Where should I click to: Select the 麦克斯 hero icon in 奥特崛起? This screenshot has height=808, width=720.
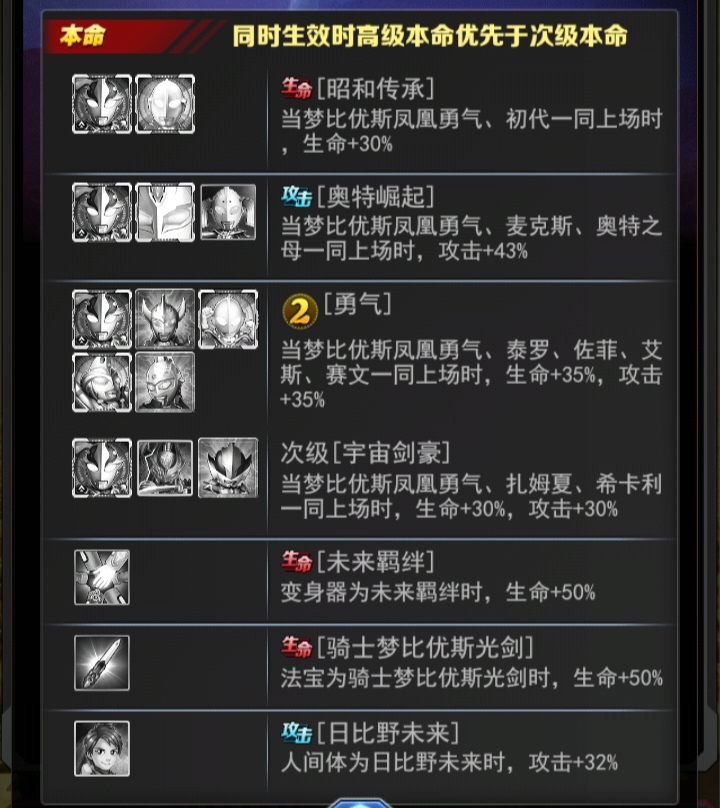click(165, 212)
